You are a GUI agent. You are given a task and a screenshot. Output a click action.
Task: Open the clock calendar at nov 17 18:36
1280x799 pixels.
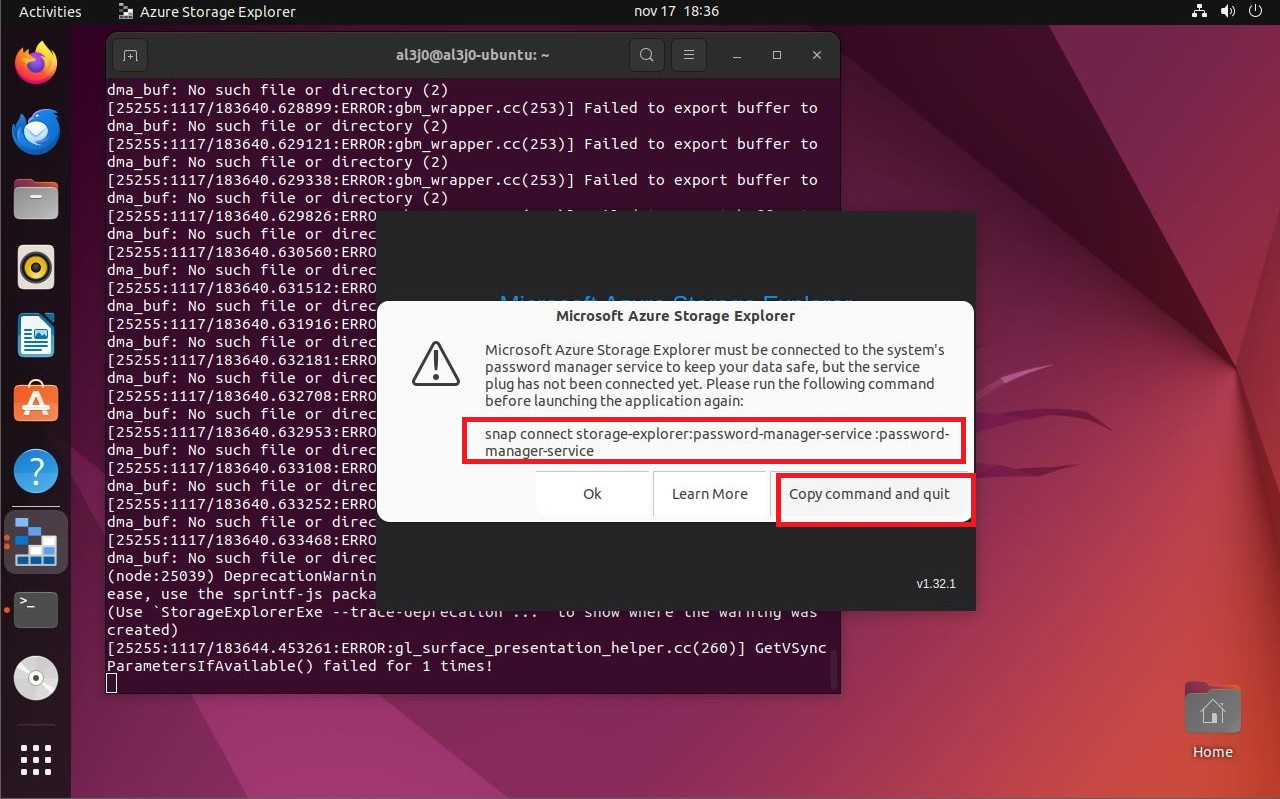(x=676, y=12)
